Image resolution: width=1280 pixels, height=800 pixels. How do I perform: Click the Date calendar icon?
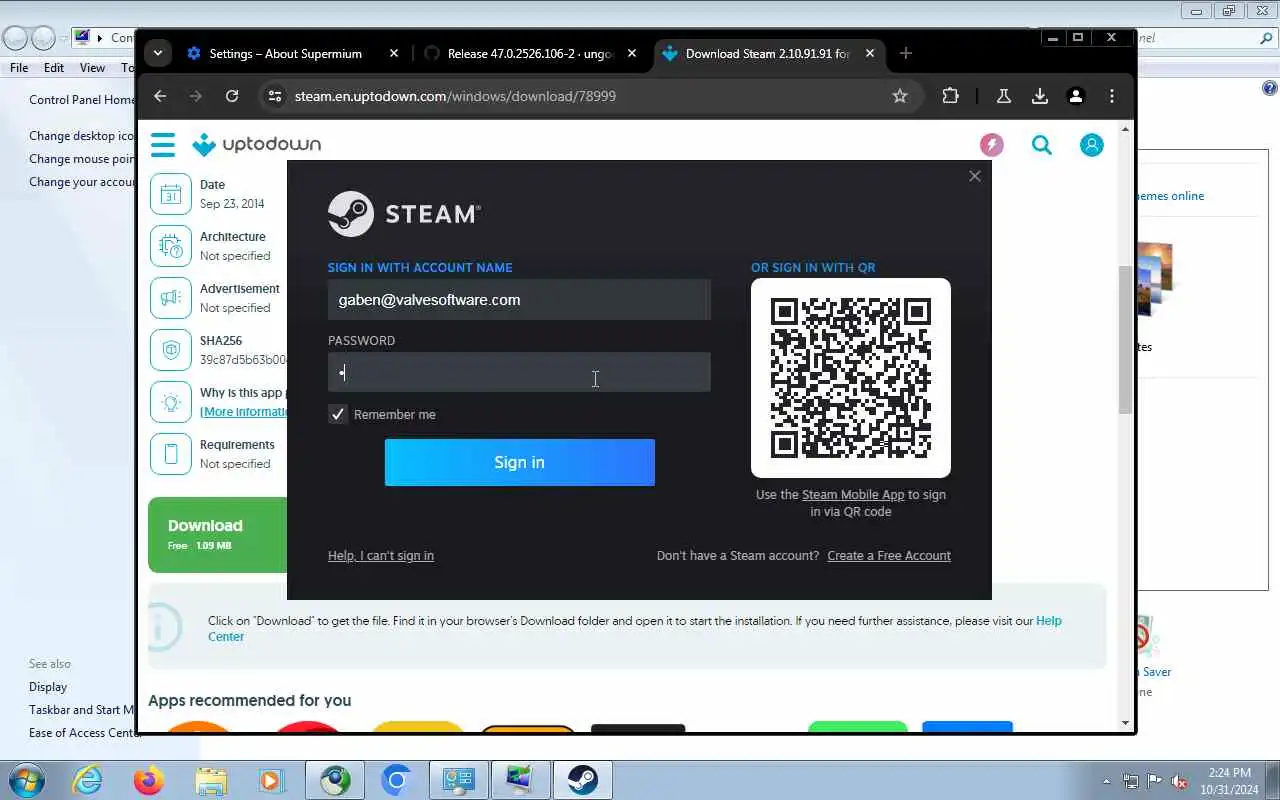click(170, 194)
